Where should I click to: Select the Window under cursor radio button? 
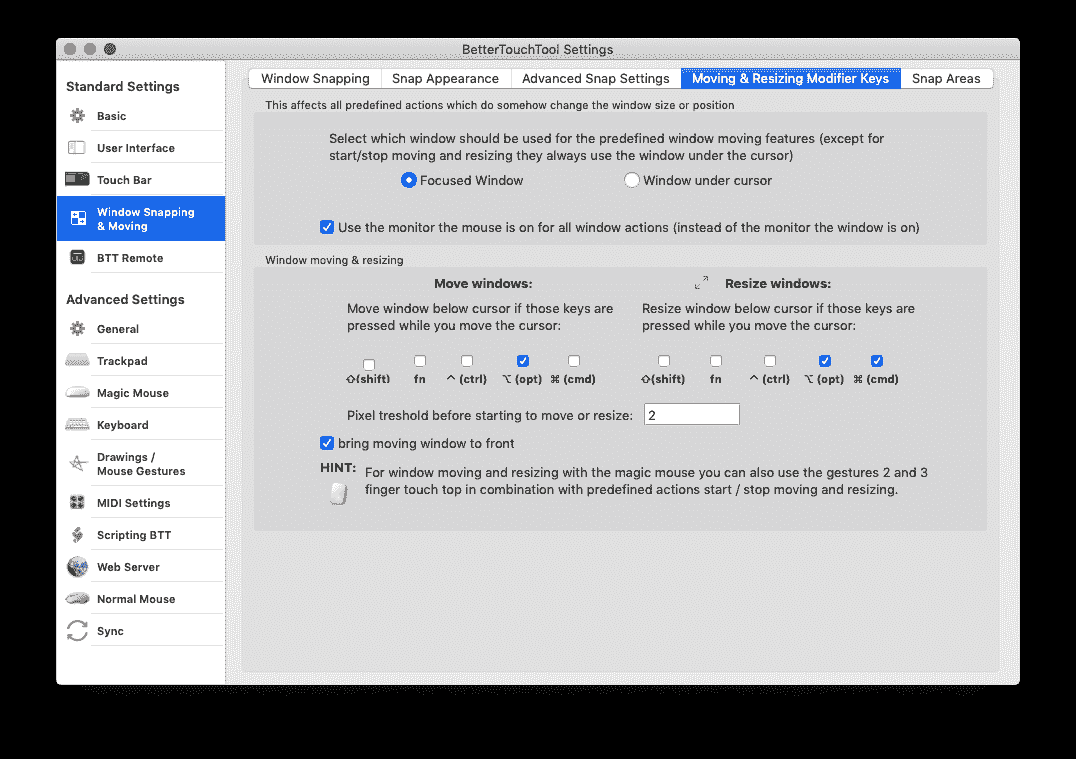point(631,180)
